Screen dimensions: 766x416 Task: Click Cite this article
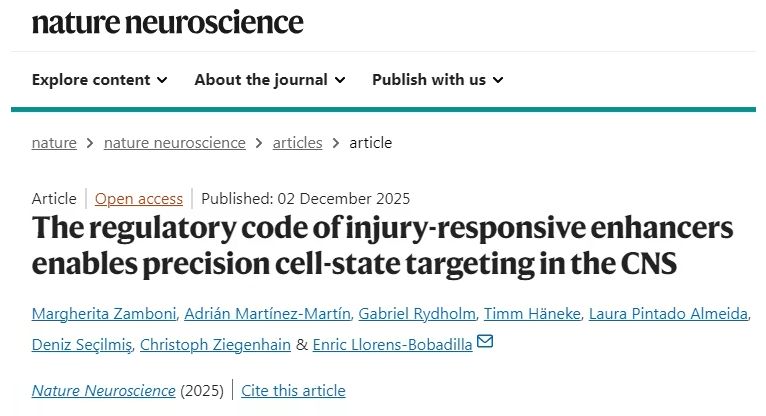(293, 390)
